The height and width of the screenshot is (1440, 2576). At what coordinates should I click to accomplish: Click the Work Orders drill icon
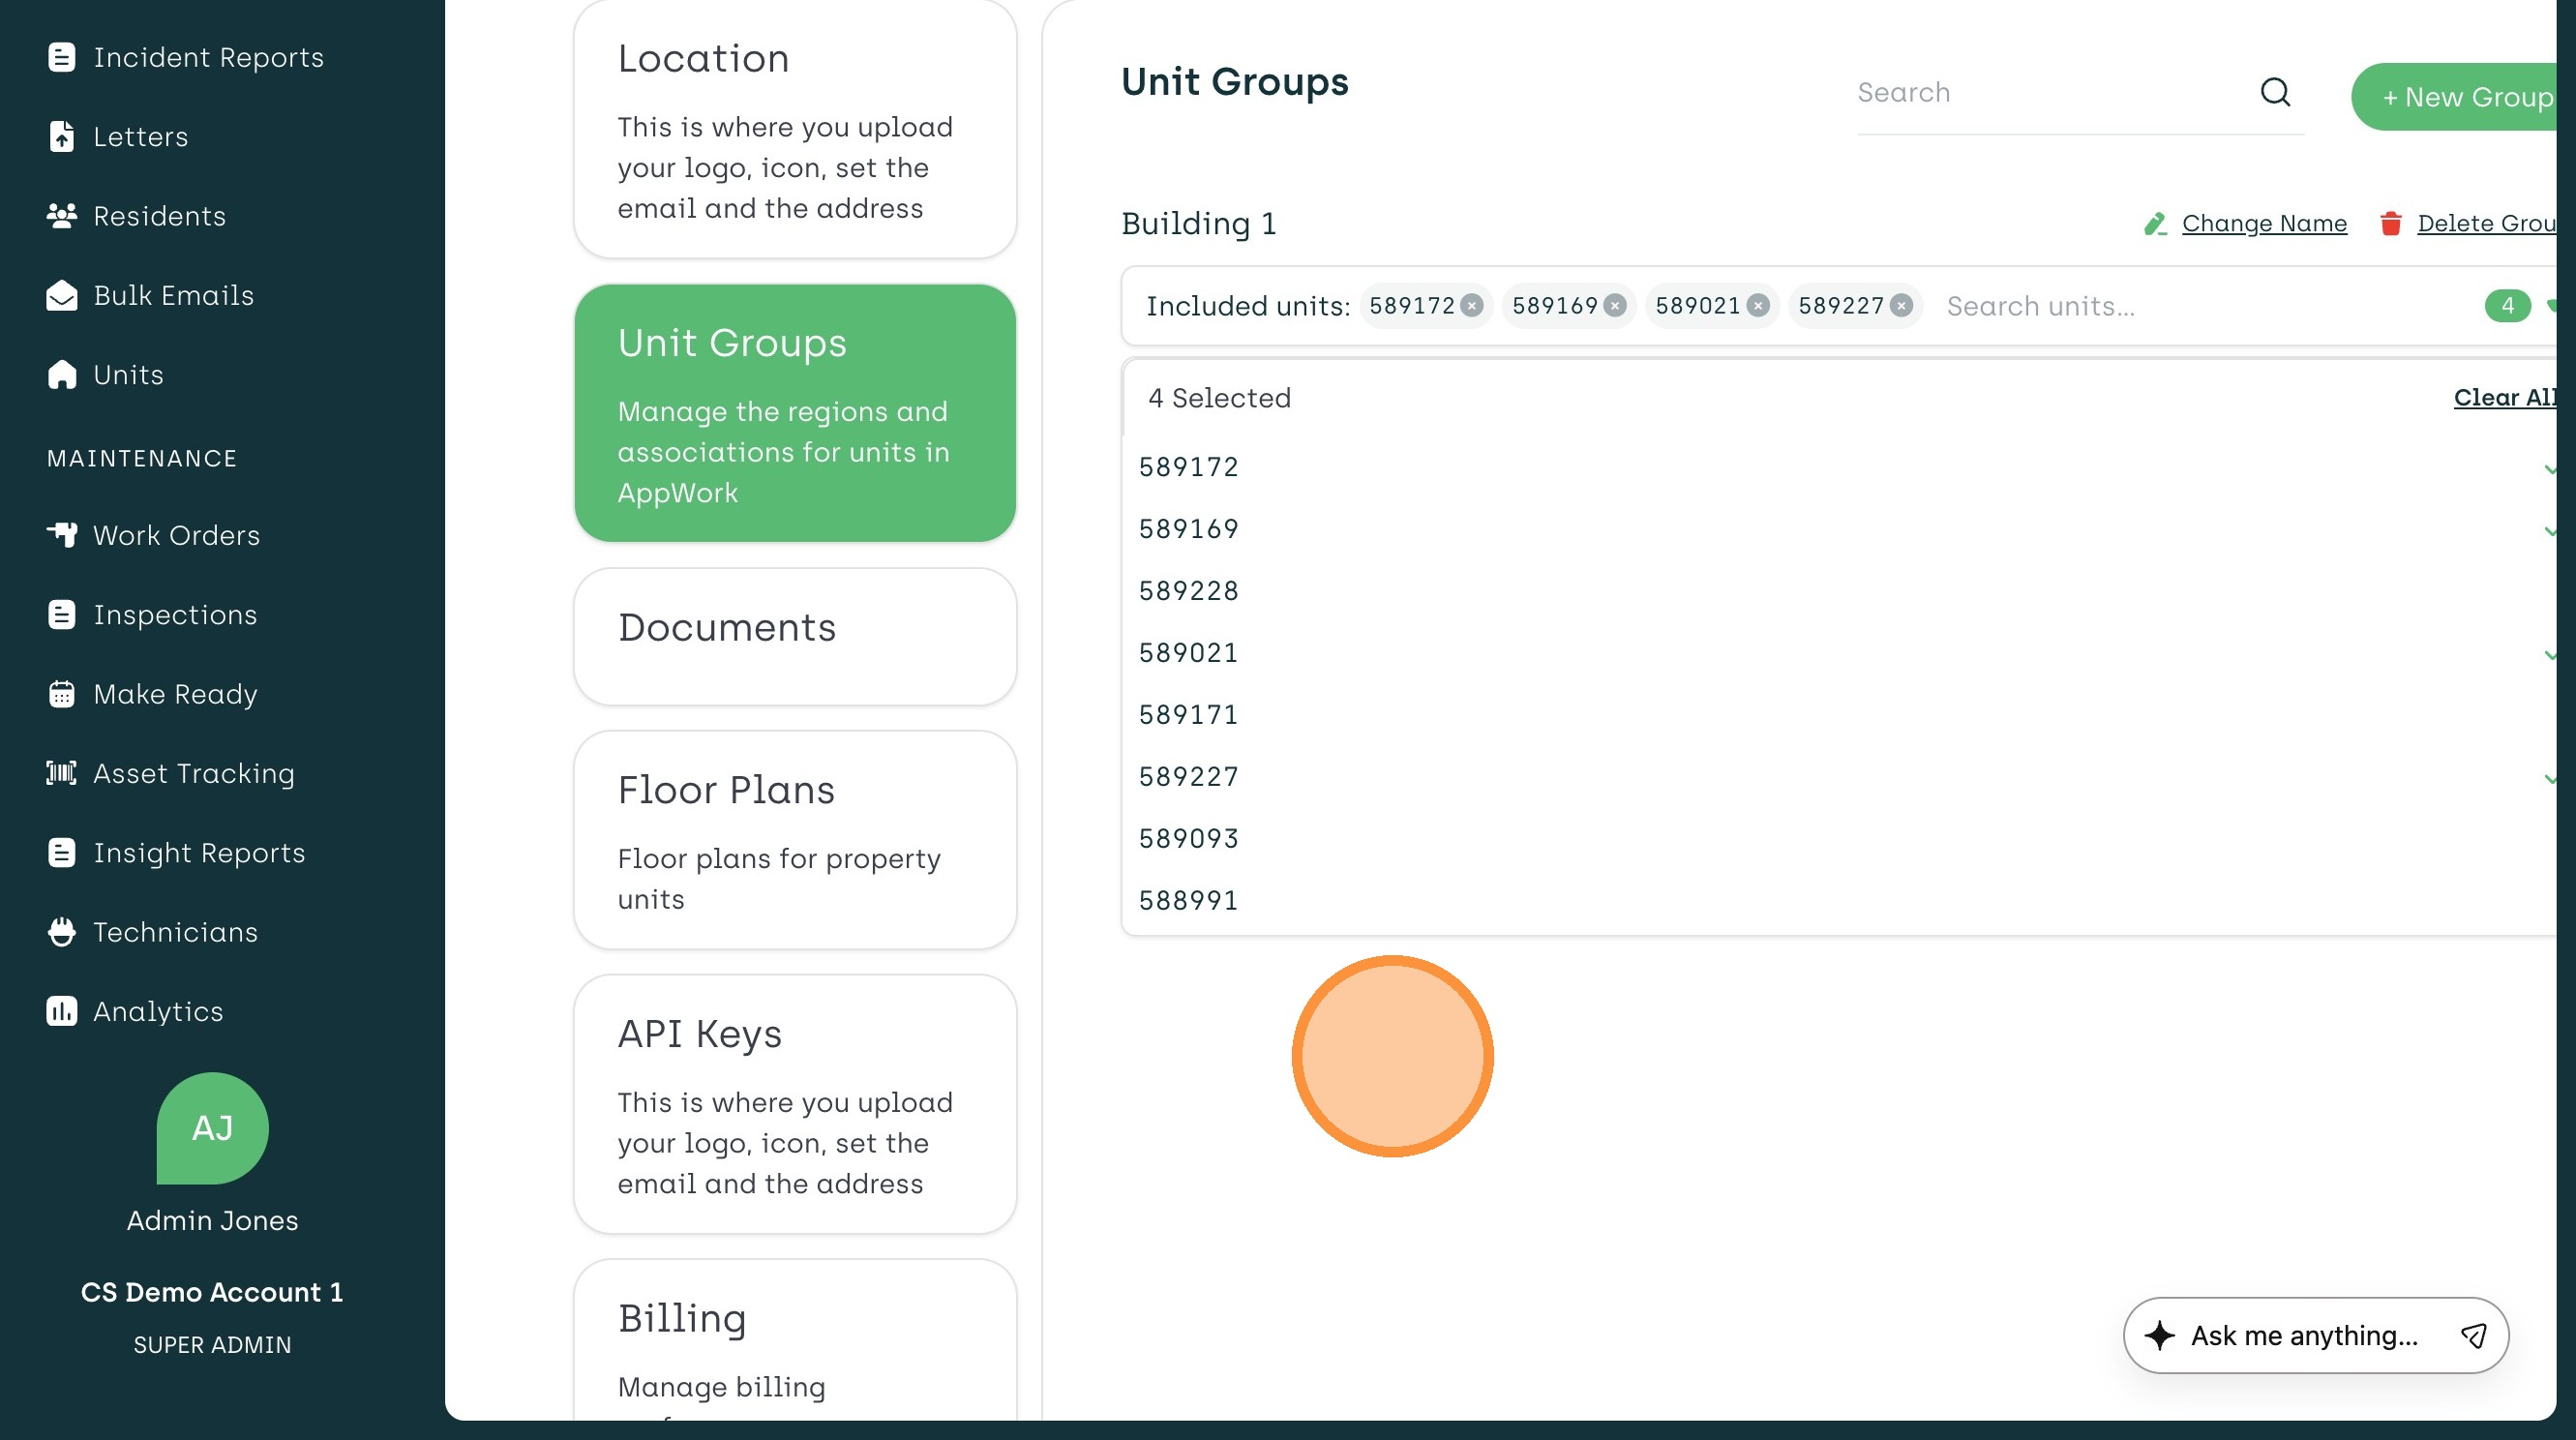coord(61,535)
